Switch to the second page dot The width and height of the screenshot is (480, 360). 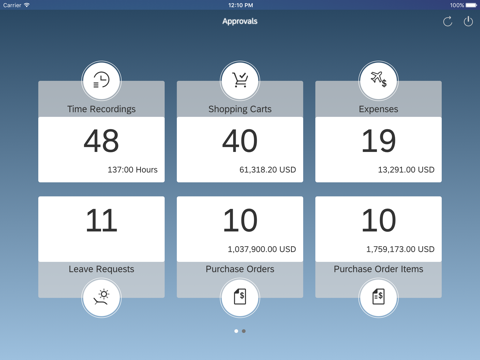click(x=244, y=331)
